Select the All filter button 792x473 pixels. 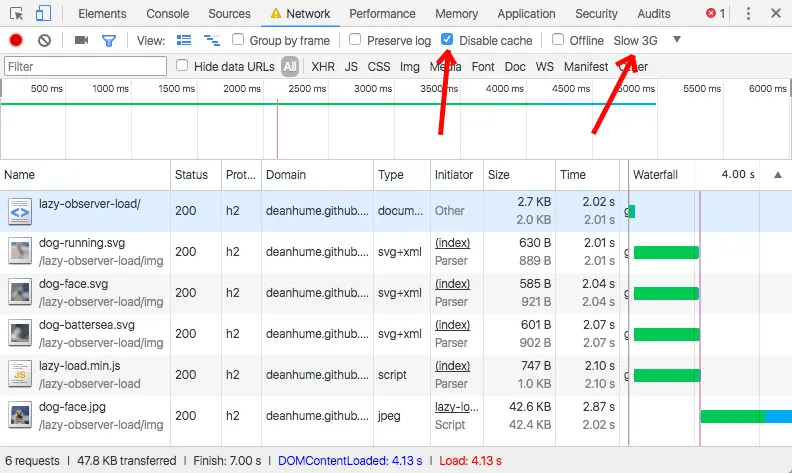pyautogui.click(x=290, y=67)
